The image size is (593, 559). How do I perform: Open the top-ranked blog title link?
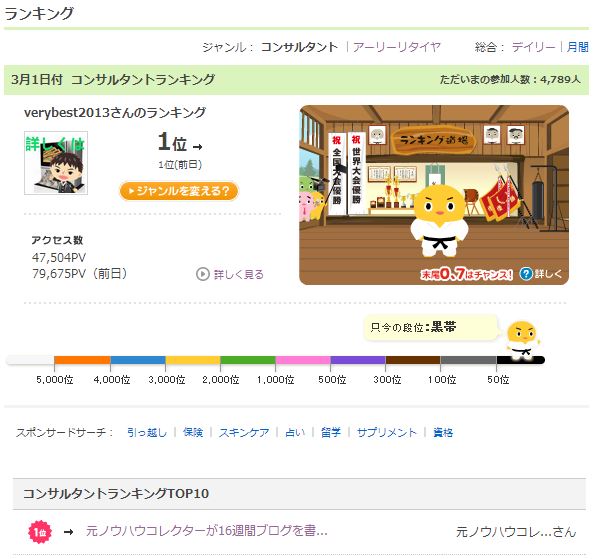pos(206,531)
